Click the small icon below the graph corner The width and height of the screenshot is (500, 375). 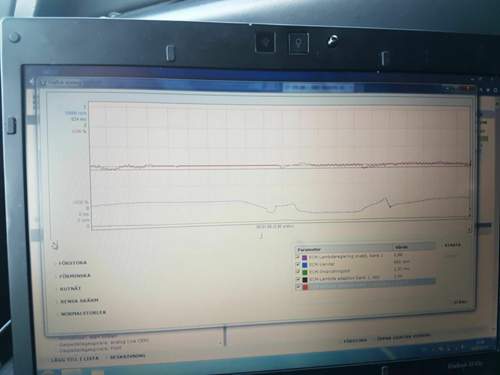[55, 245]
